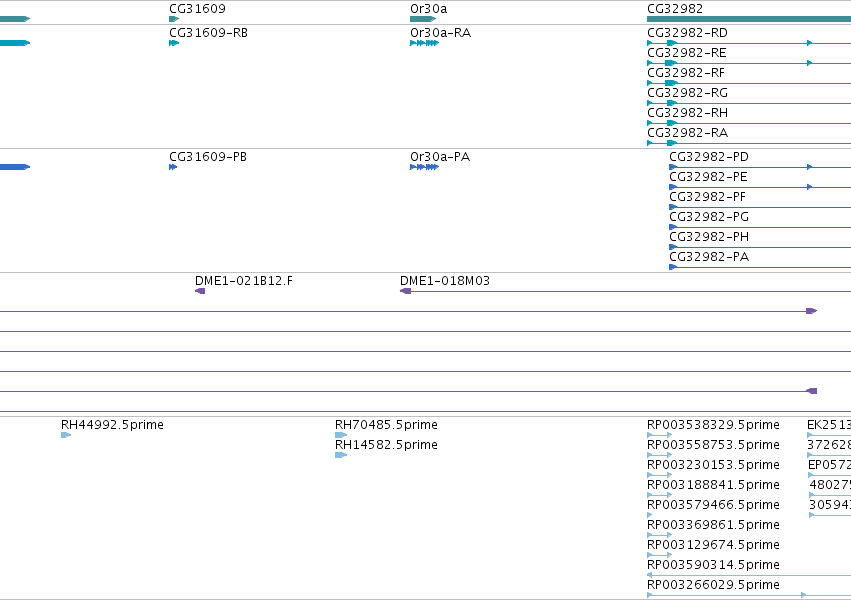Image resolution: width=851 pixels, height=600 pixels.
Task: Click the RH14582.5prime EST label
Action: (386, 445)
